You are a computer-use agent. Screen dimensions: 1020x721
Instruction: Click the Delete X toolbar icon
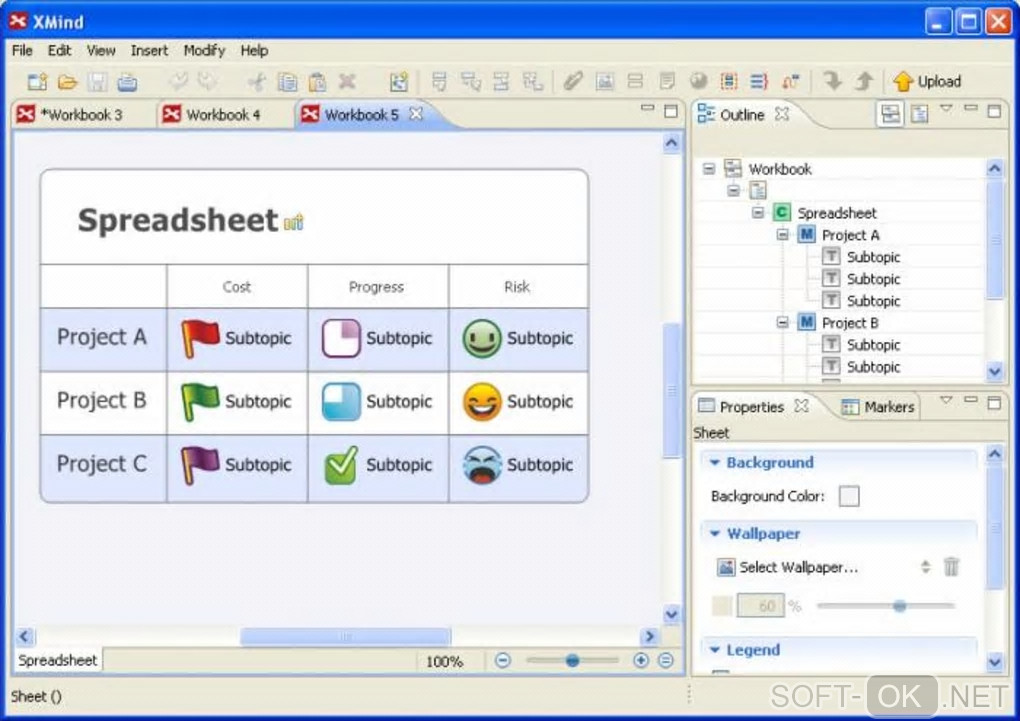coord(347,81)
